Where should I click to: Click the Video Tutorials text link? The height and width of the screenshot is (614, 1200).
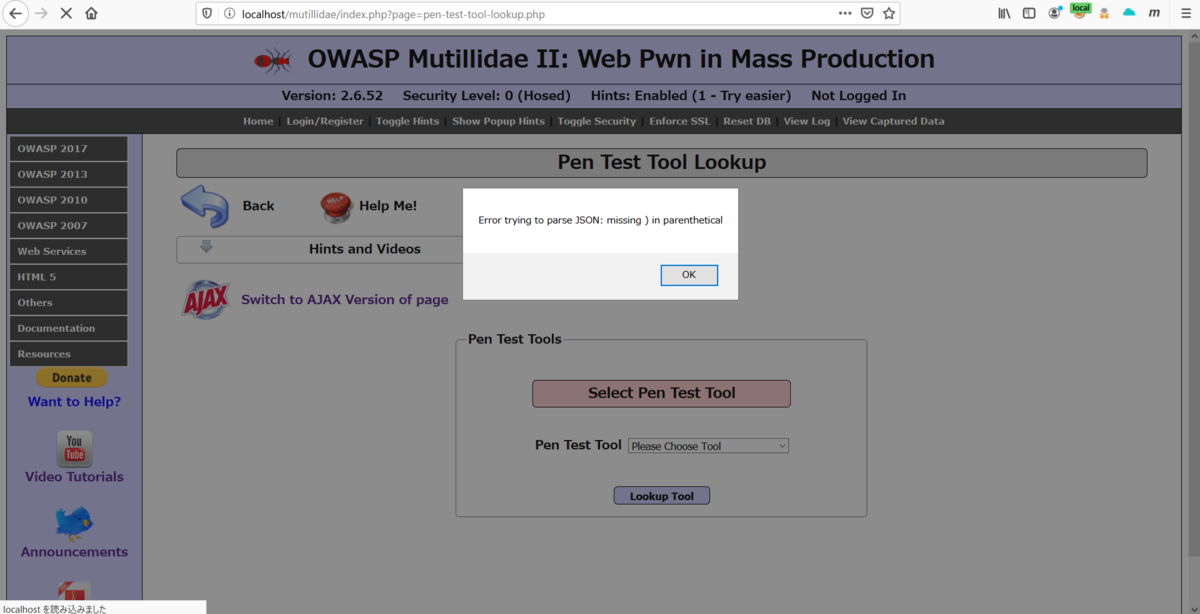(x=74, y=477)
